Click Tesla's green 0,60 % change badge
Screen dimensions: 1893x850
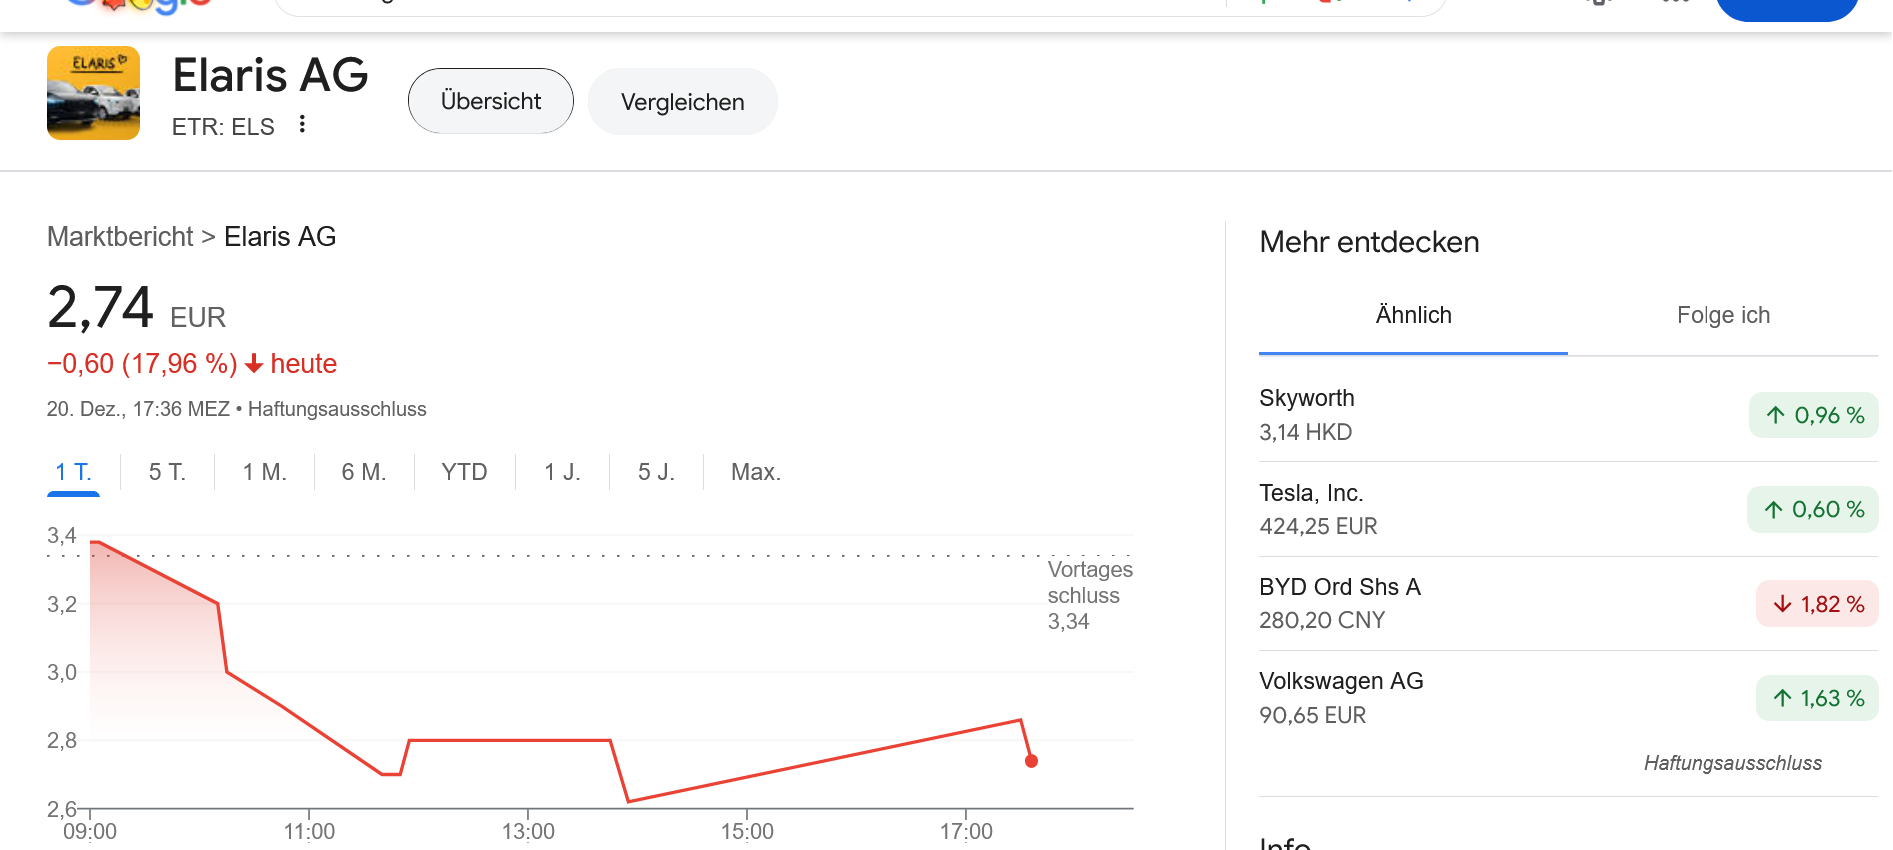[x=1812, y=510]
